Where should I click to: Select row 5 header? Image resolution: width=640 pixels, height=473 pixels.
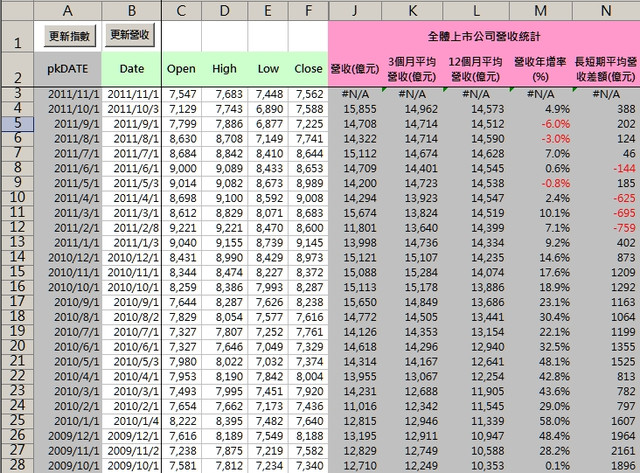(17, 124)
